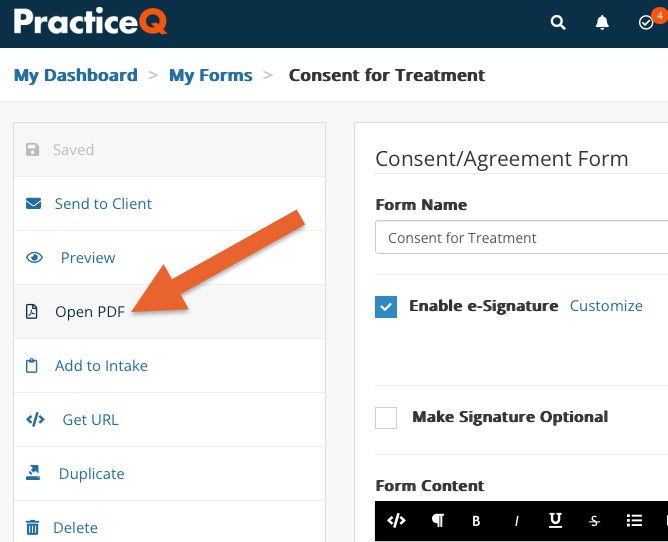
Task: Open the notifications bell icon
Action: [x=602, y=22]
